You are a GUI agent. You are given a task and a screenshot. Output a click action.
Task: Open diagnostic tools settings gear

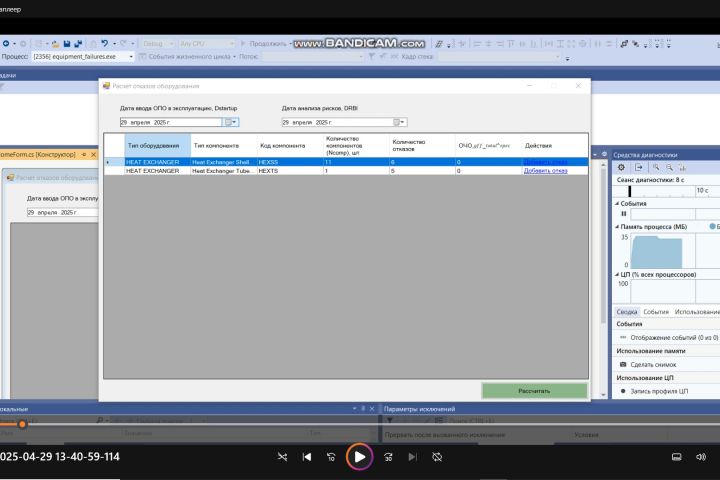pyautogui.click(x=621, y=168)
